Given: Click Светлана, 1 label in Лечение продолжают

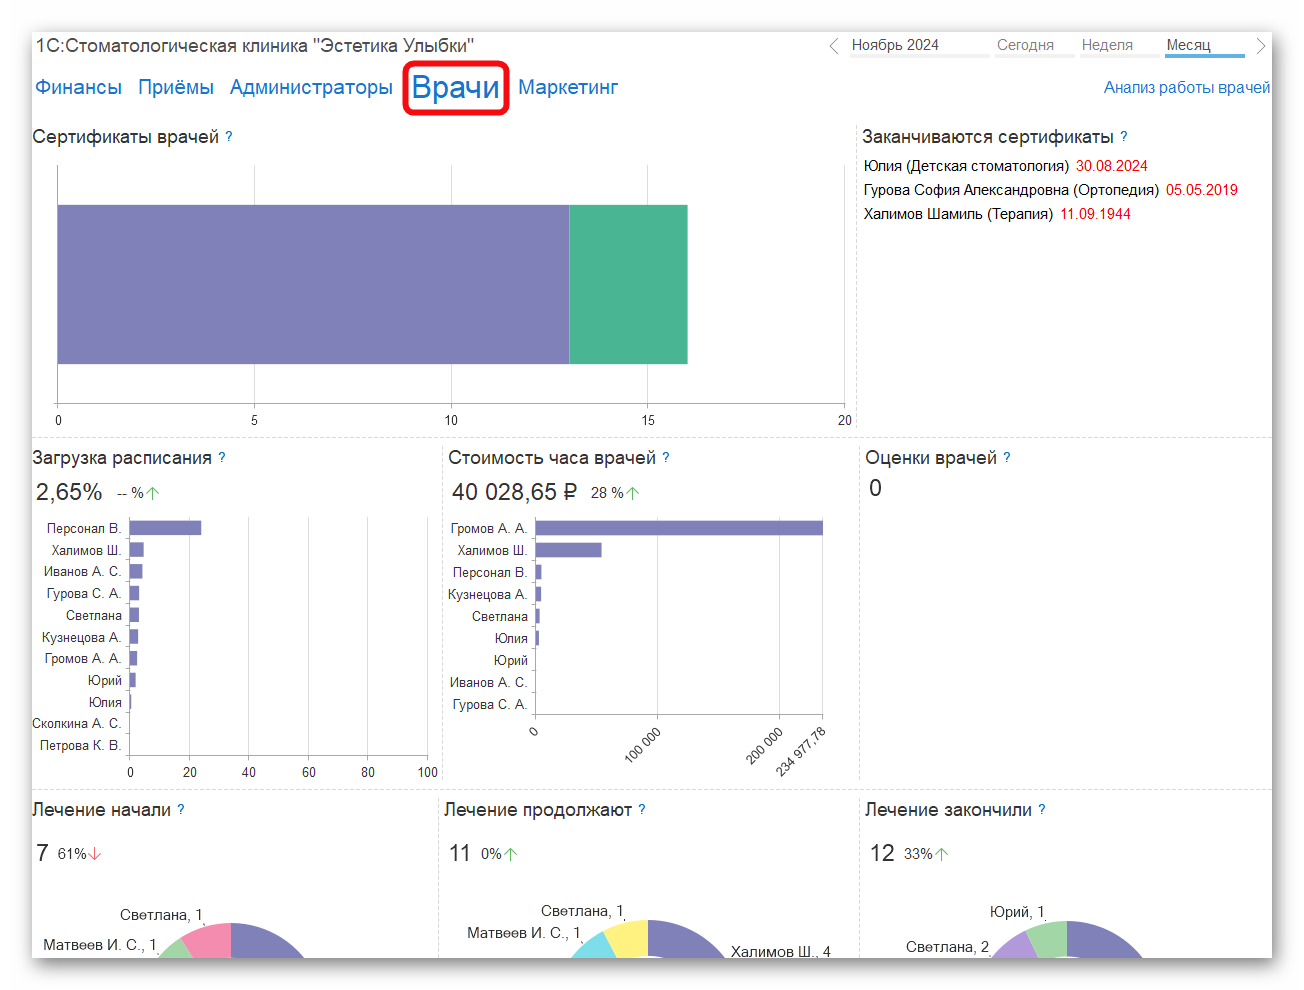Looking at the screenshot, I should point(582,911).
